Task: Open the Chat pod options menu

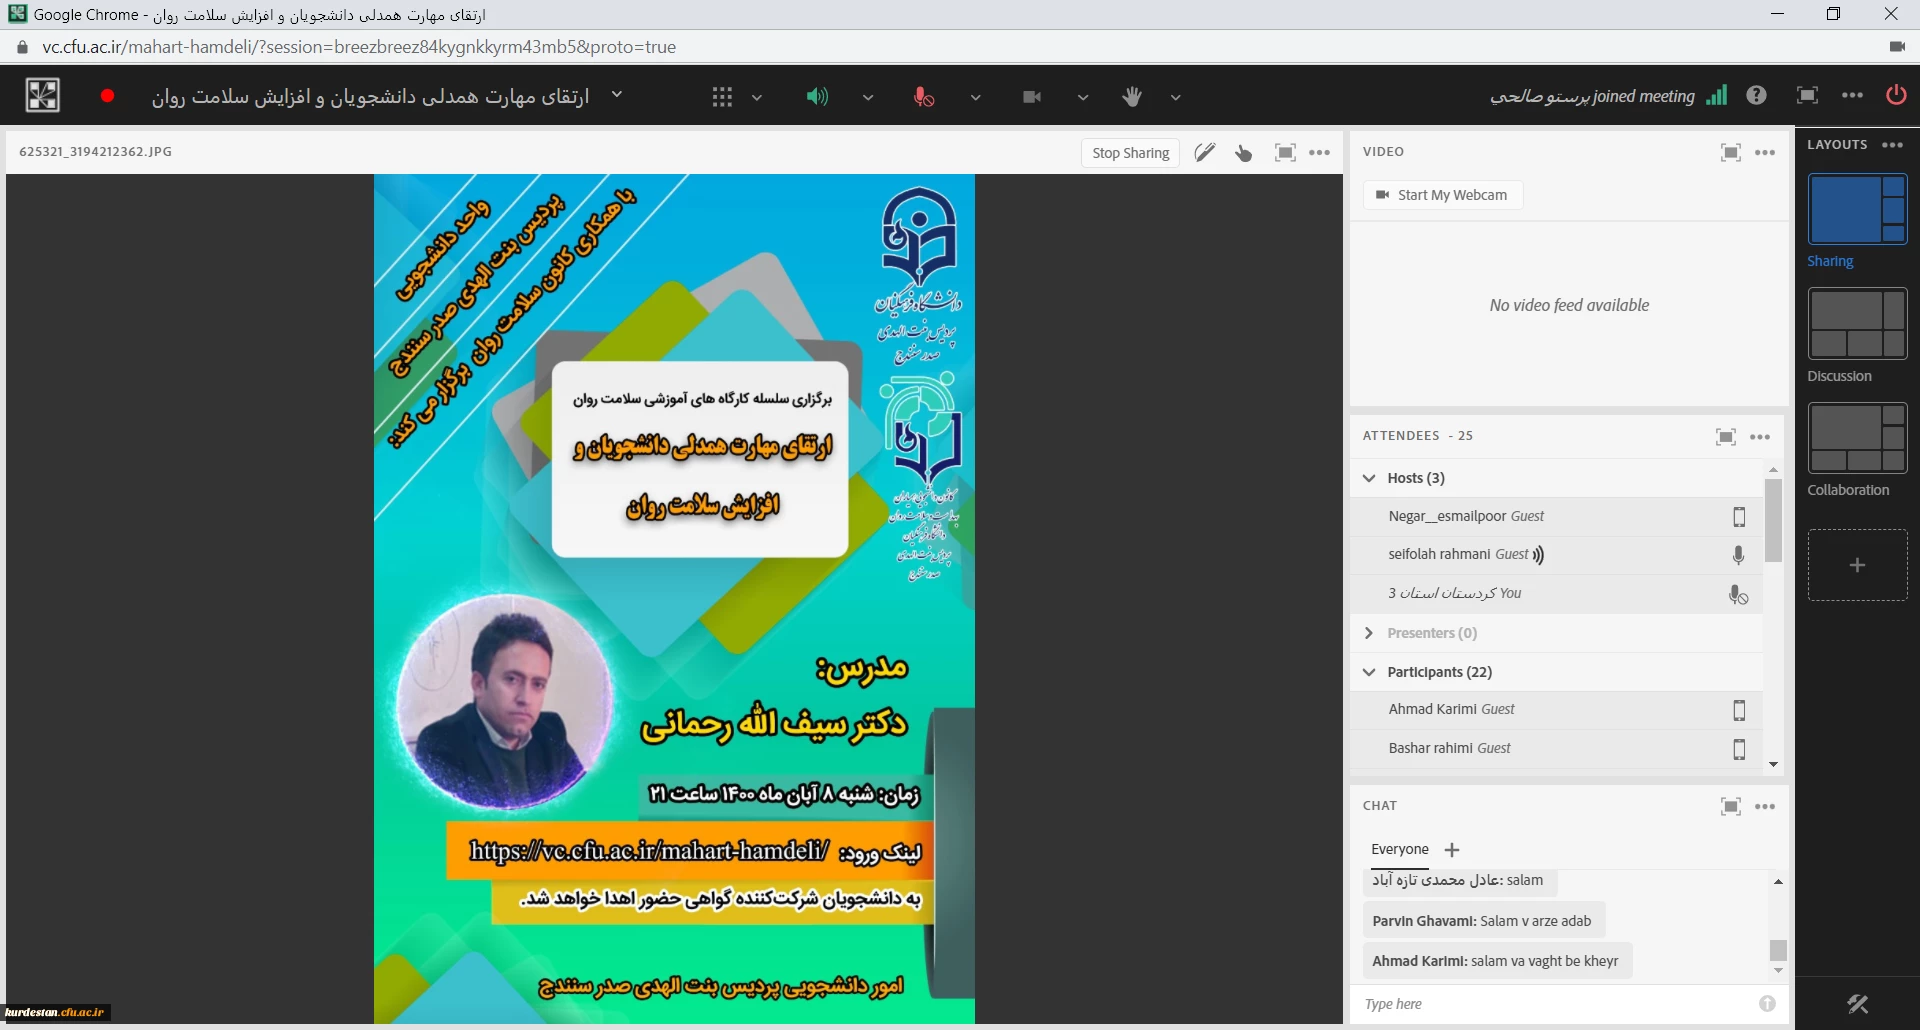Action: tap(1765, 807)
